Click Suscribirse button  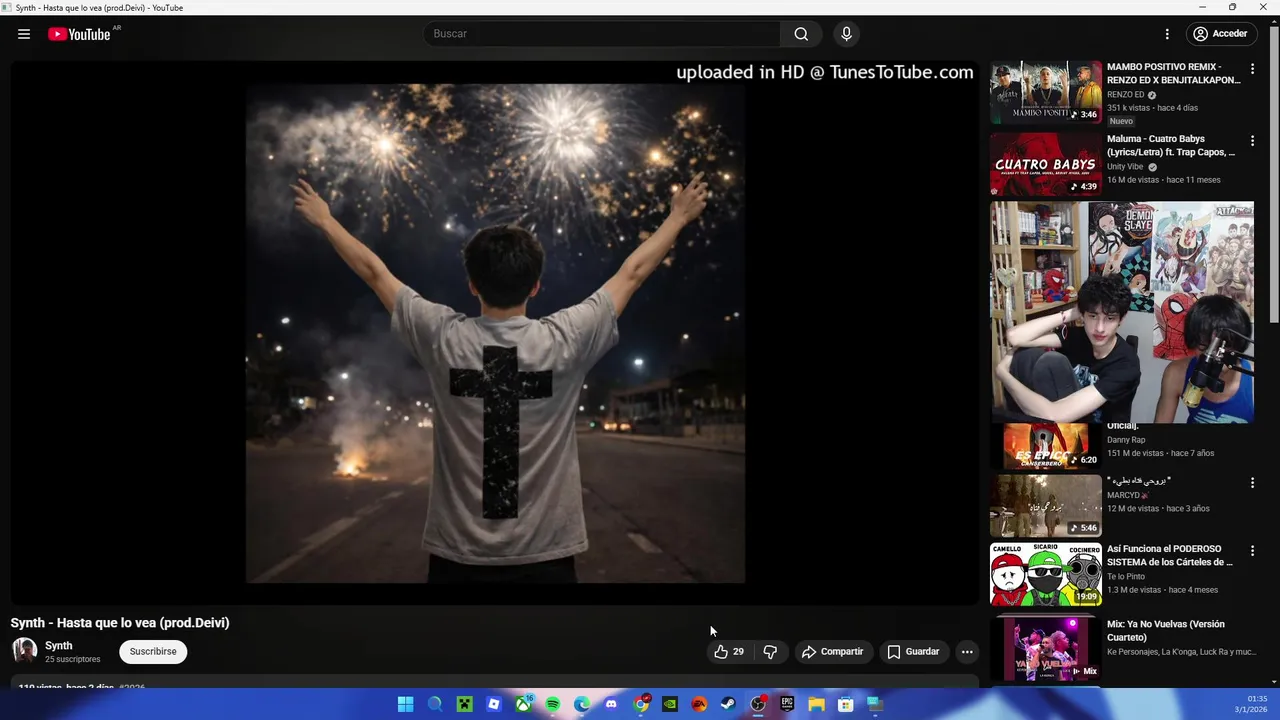[153, 652]
